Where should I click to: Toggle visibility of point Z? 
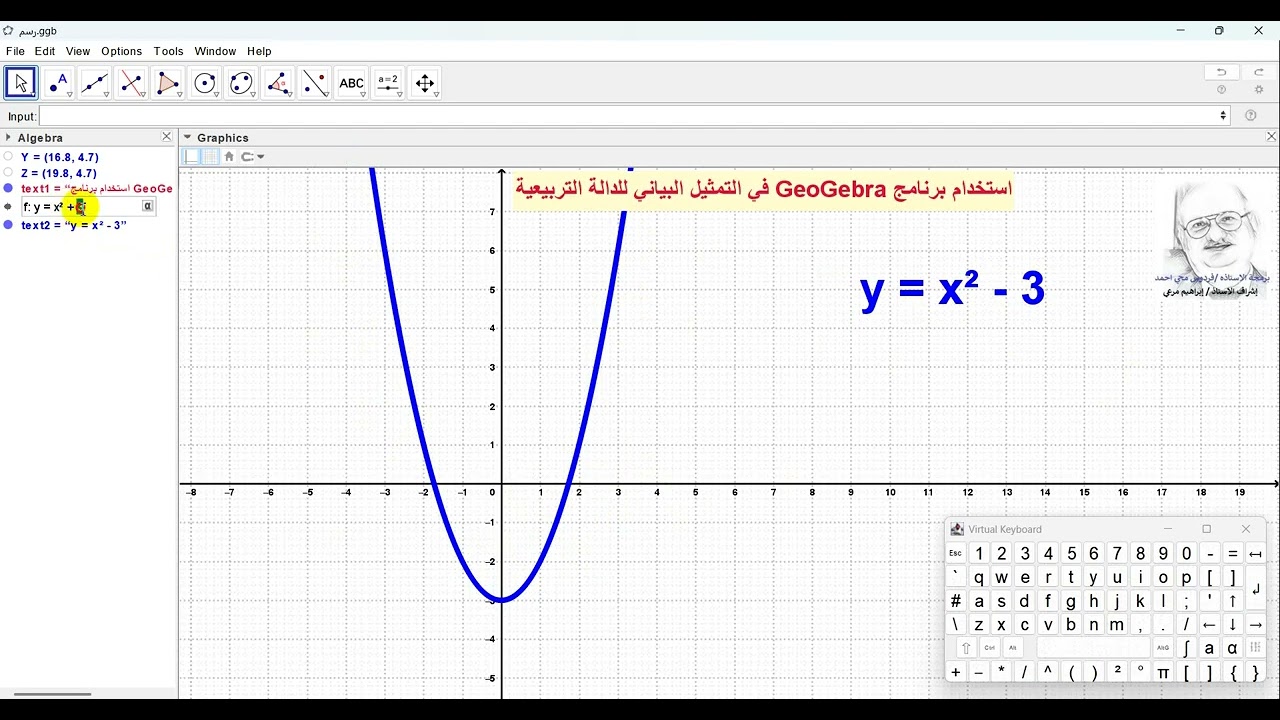pos(8,172)
